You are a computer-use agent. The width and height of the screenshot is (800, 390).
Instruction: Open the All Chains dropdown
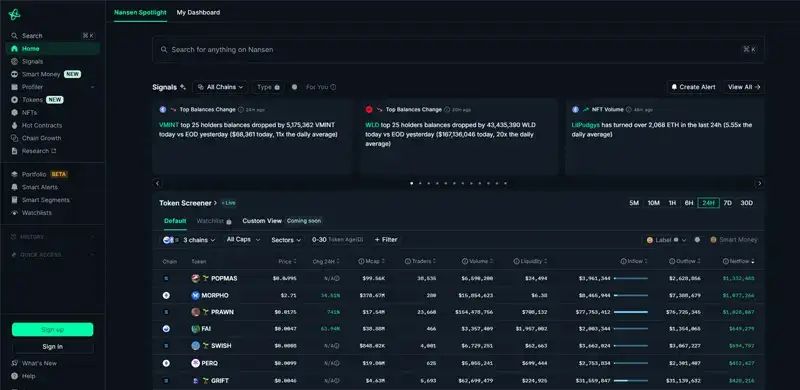220,87
